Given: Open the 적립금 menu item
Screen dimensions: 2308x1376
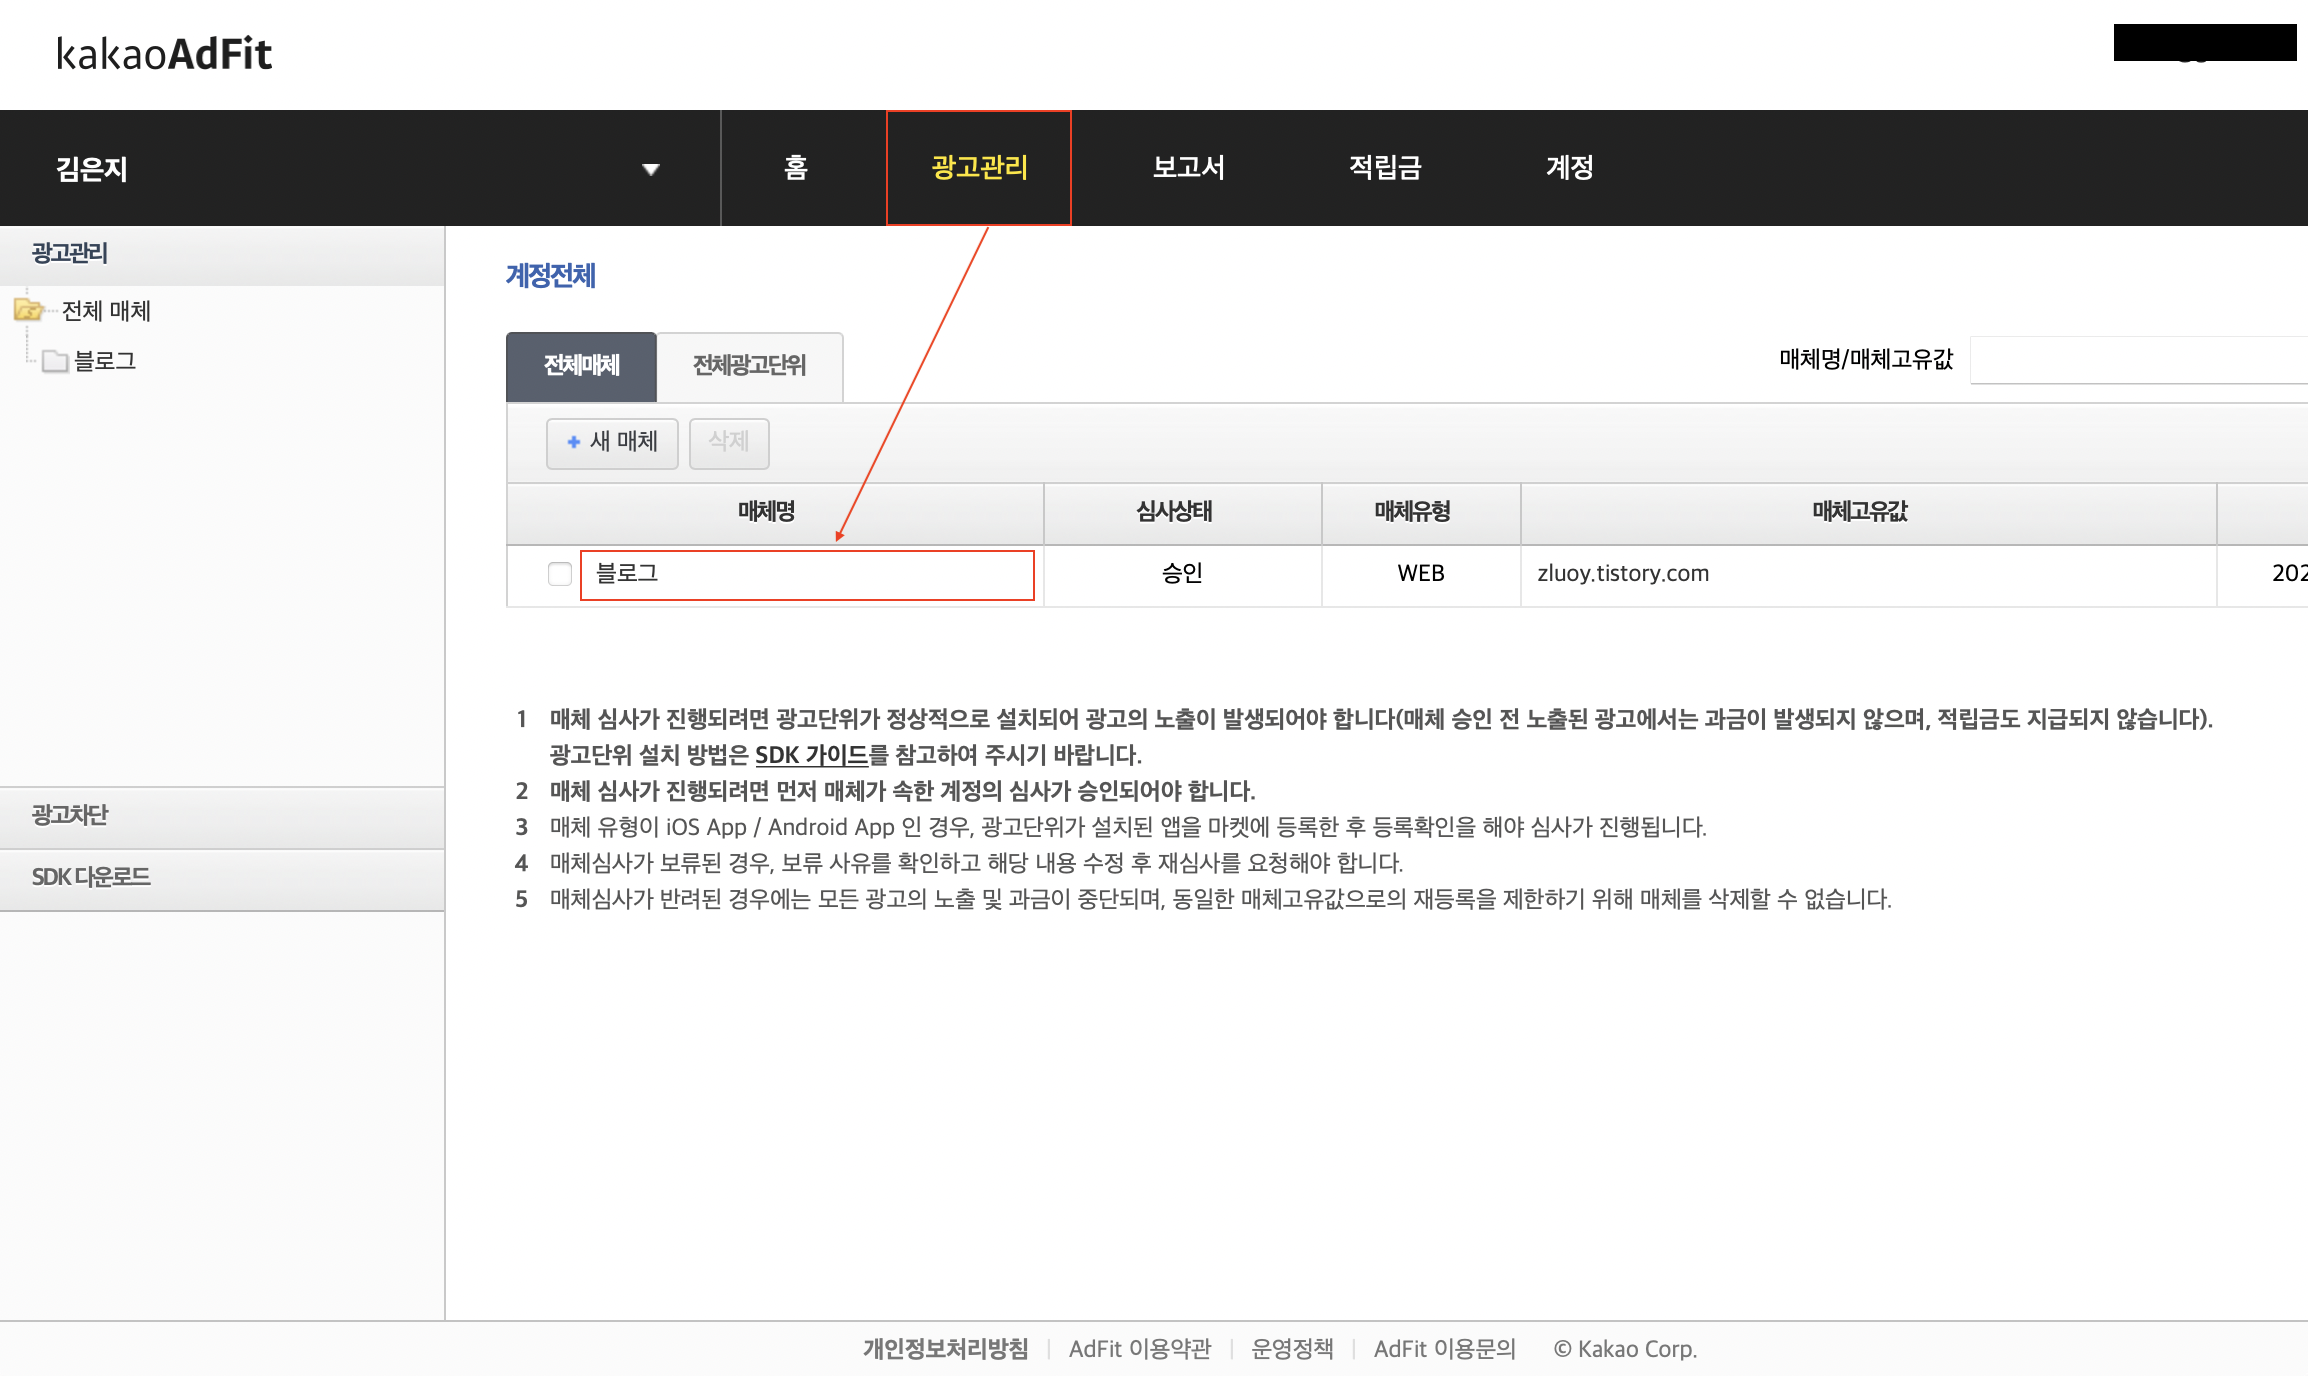Looking at the screenshot, I should click(1385, 168).
